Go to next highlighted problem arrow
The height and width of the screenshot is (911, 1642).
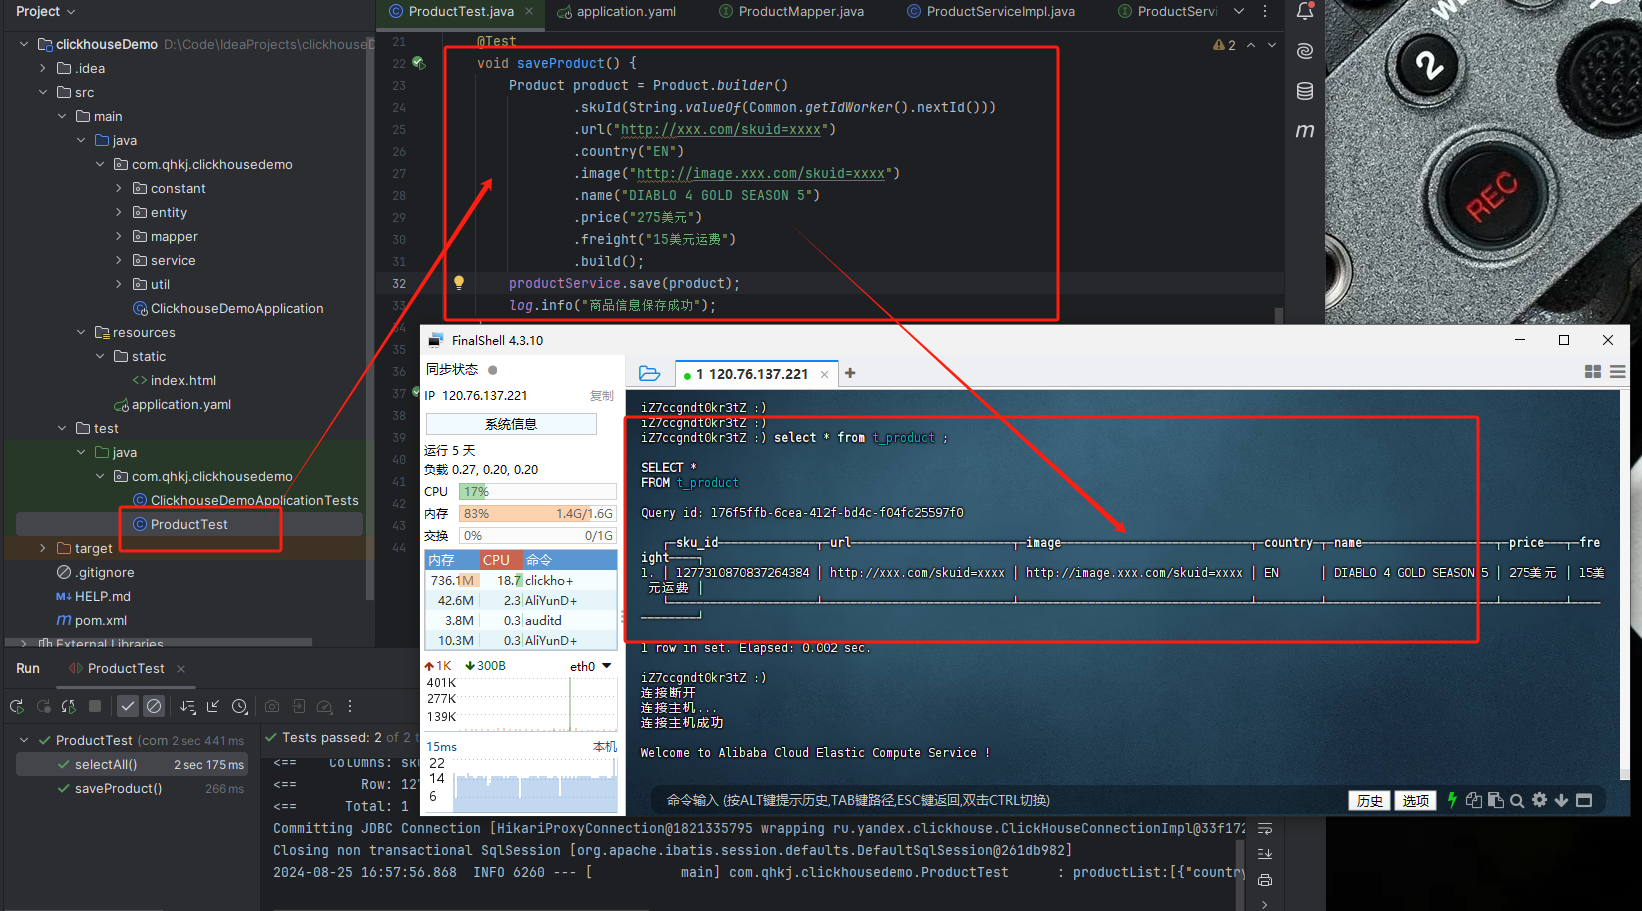click(x=1272, y=45)
